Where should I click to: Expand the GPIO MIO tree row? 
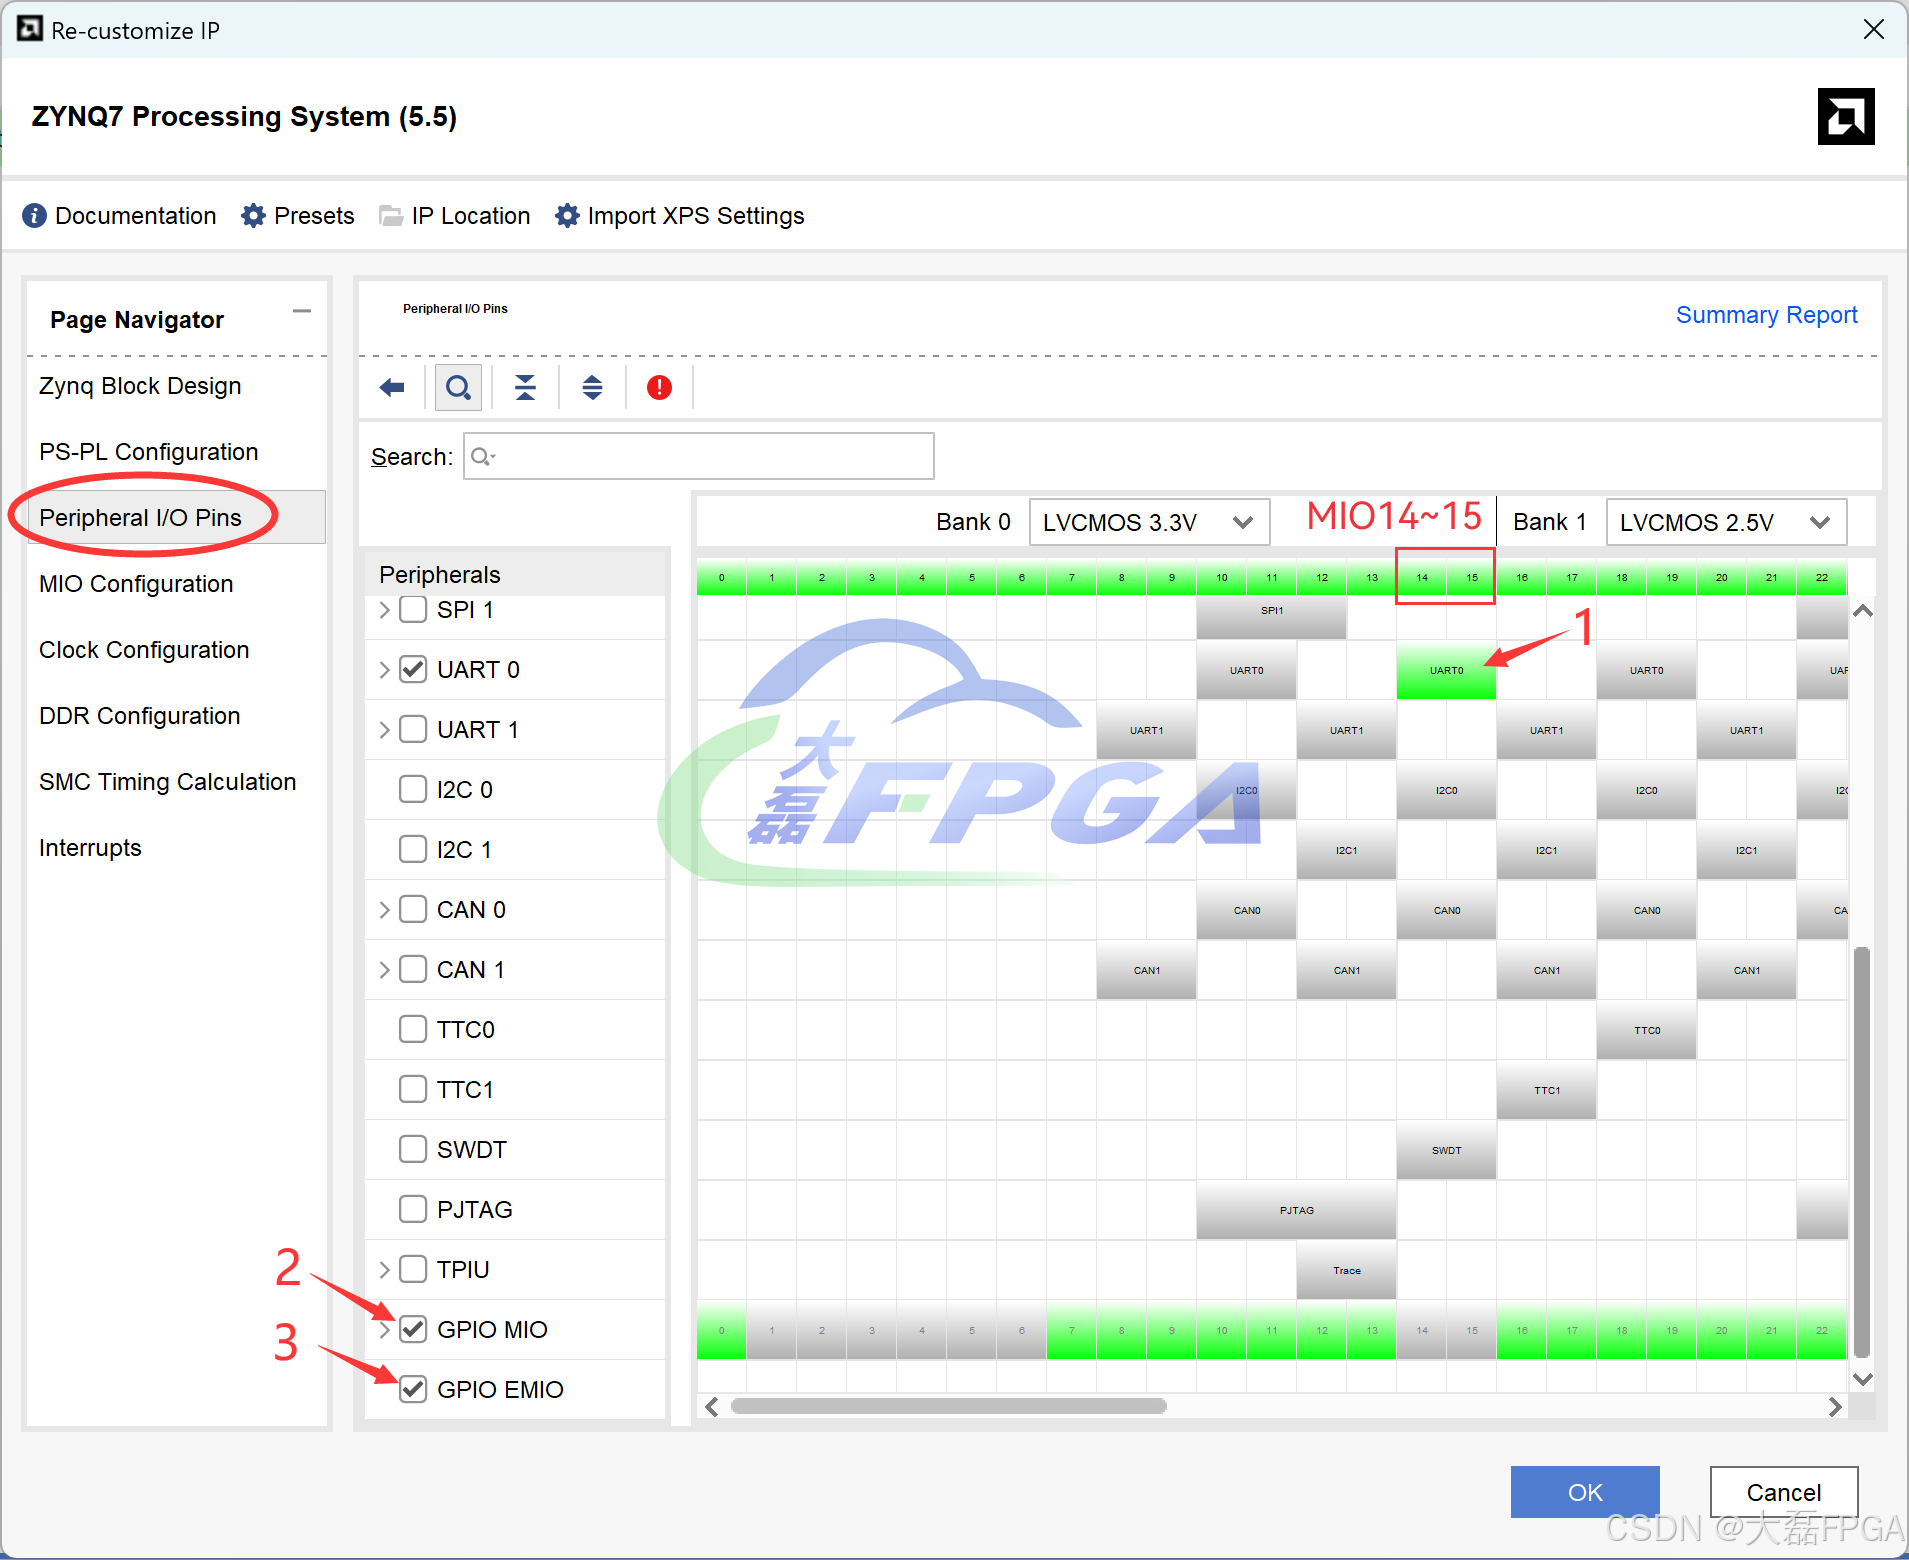point(384,1329)
